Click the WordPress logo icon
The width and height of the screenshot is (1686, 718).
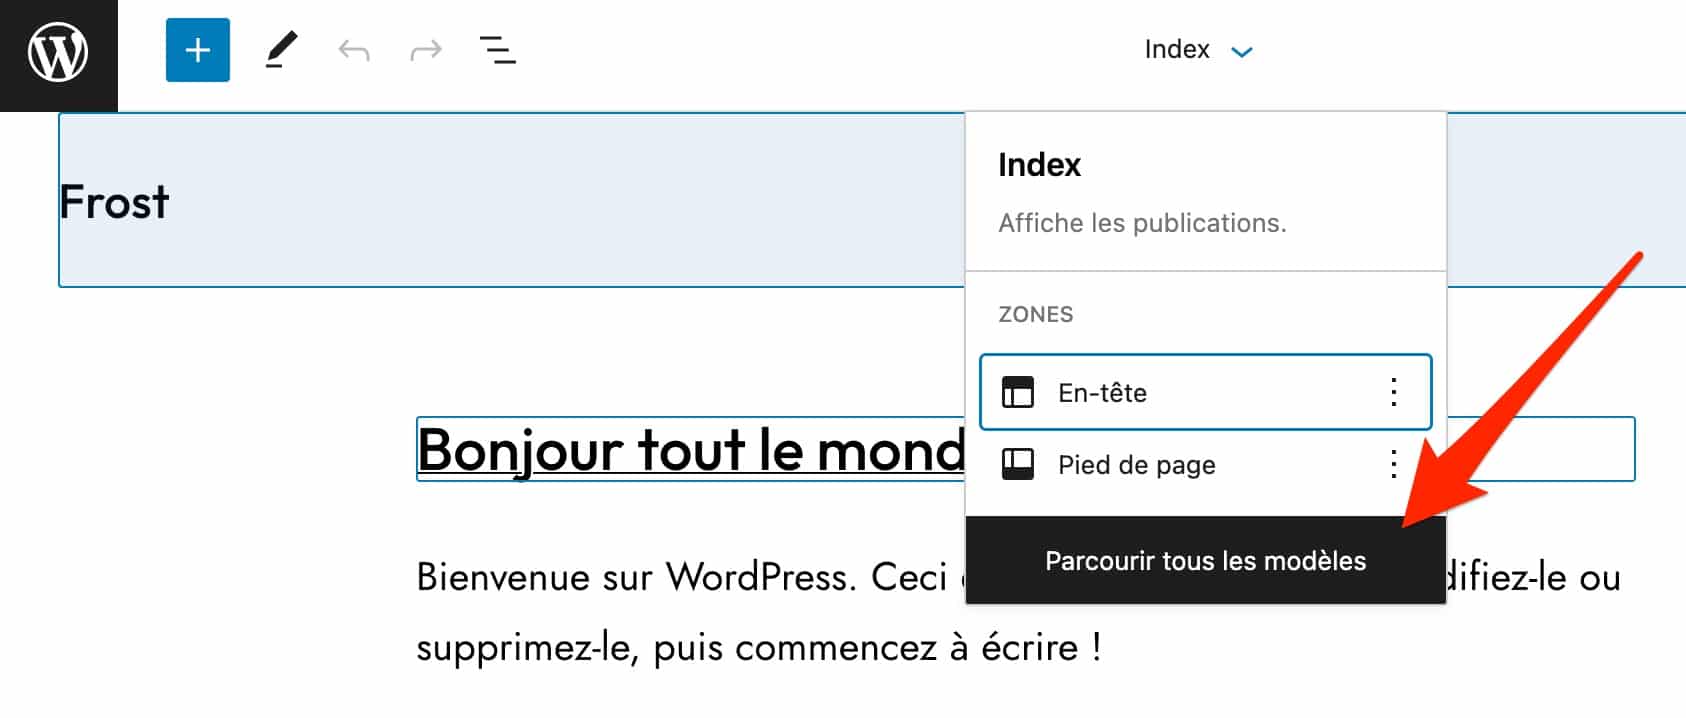pos(58,53)
